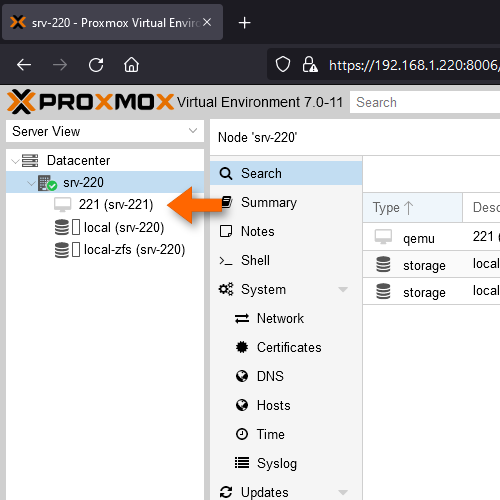Click the Proxmox logo

point(90,102)
